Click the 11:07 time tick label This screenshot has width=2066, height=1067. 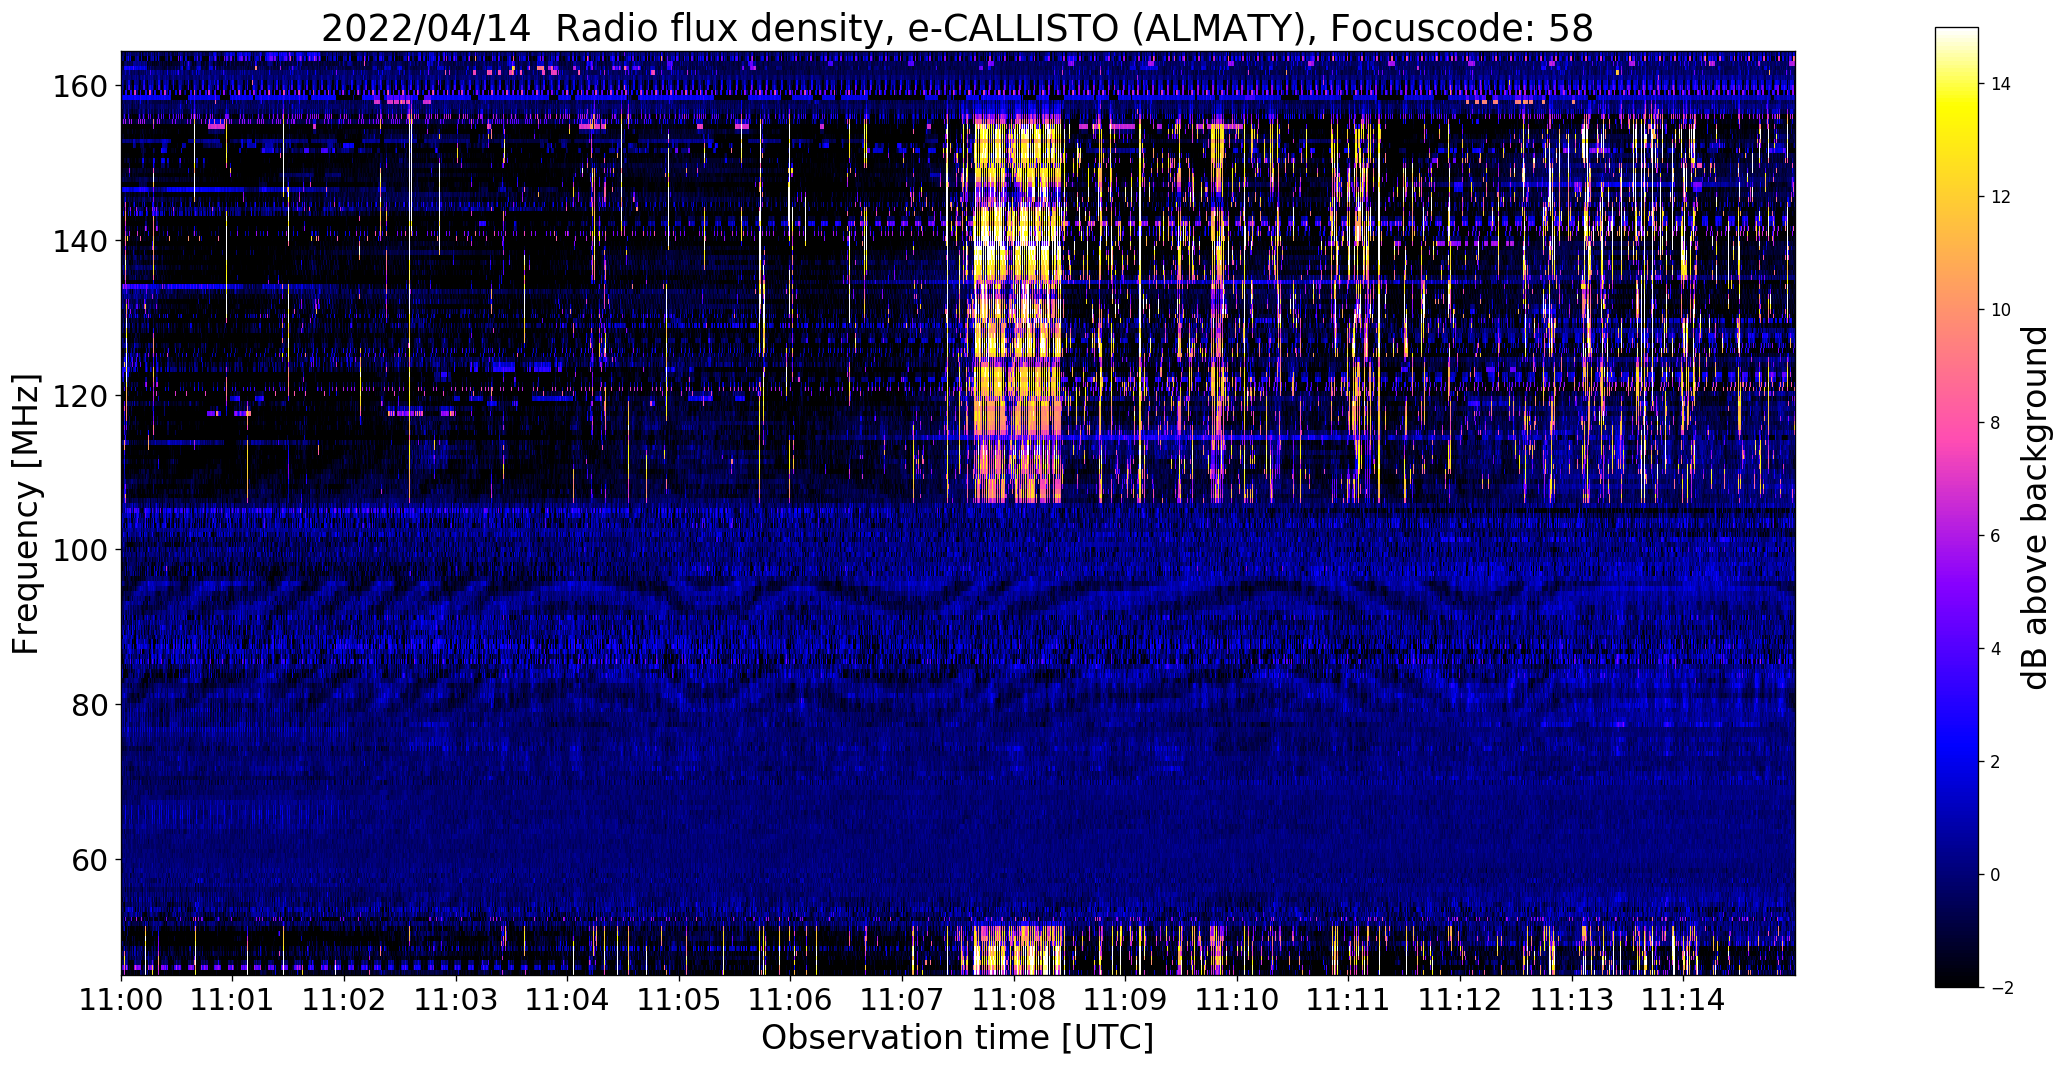[902, 999]
